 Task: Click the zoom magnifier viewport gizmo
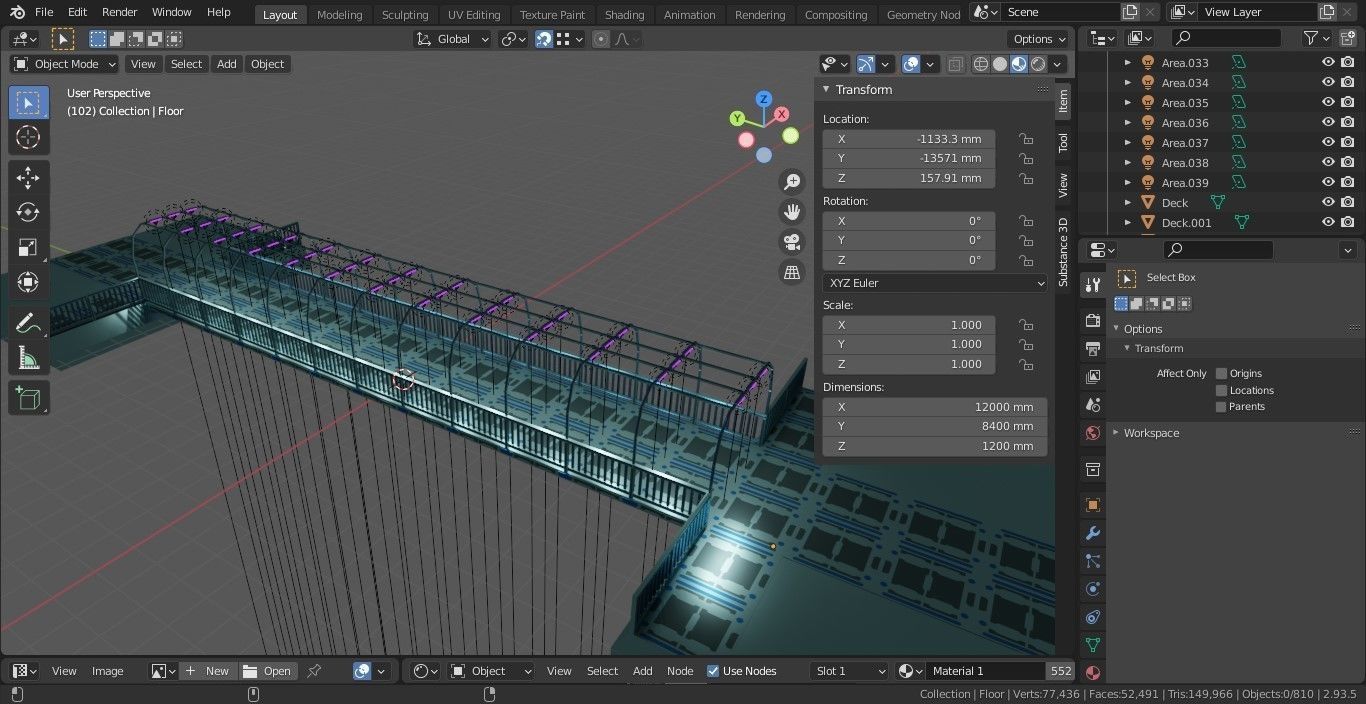(792, 182)
